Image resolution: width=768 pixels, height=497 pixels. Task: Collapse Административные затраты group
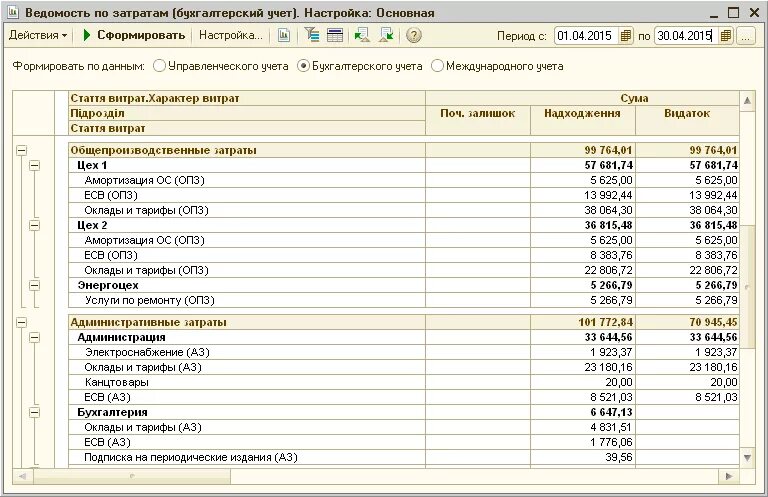point(22,322)
